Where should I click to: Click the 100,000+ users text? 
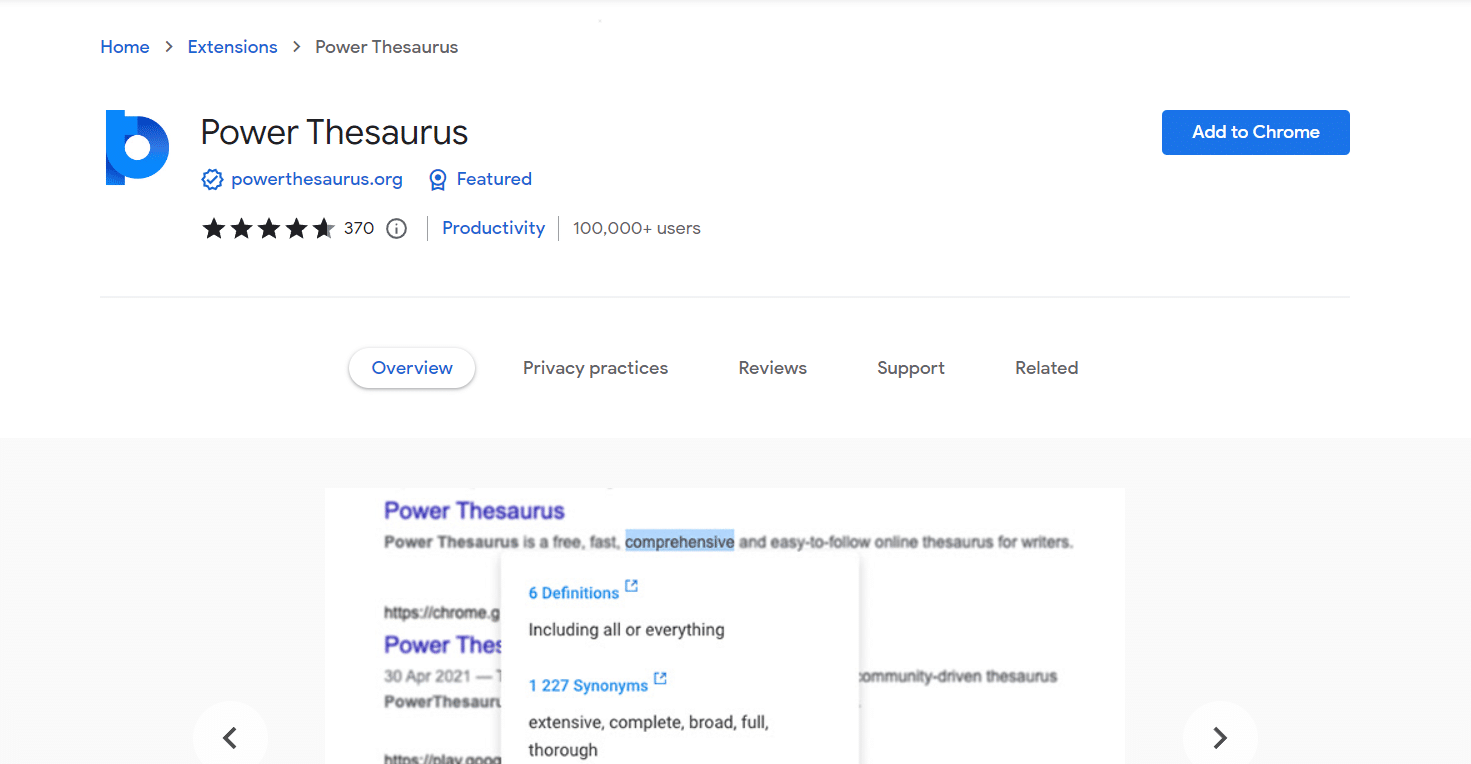[x=637, y=229]
